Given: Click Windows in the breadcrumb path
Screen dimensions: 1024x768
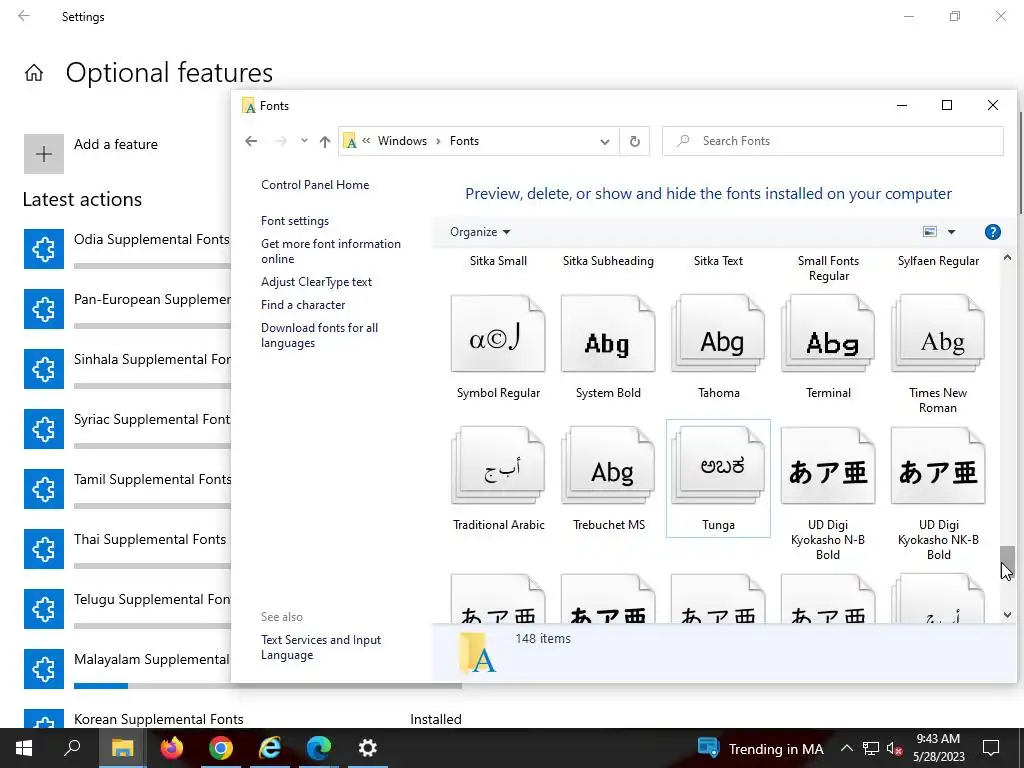Looking at the screenshot, I should tap(402, 141).
